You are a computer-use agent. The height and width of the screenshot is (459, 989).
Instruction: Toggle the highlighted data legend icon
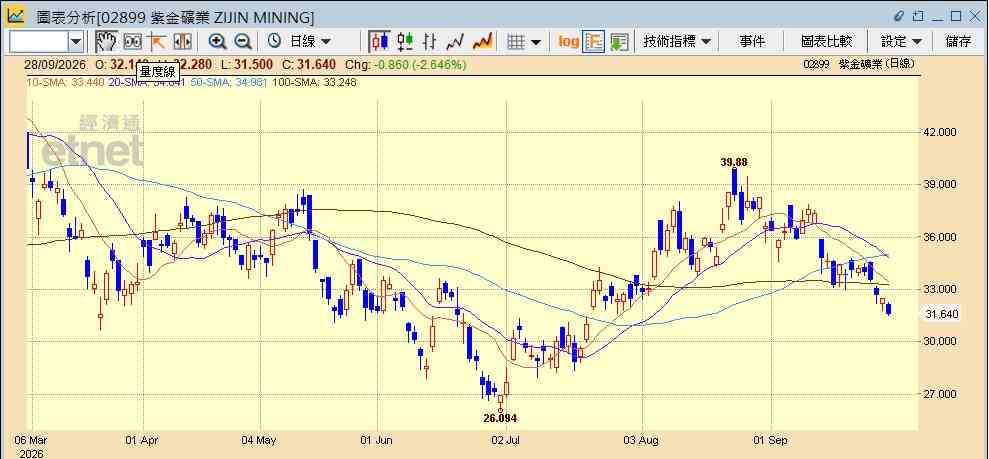tap(594, 42)
